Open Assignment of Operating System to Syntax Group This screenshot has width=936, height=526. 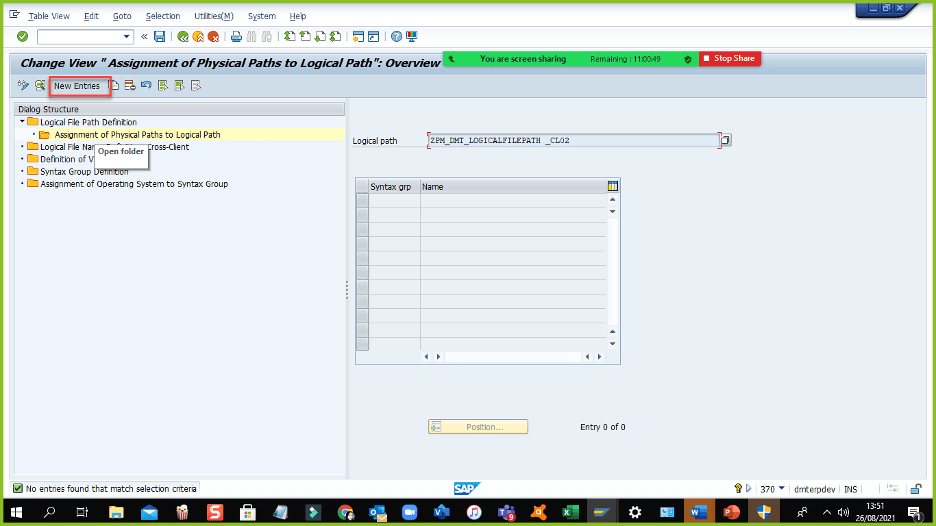click(133, 184)
